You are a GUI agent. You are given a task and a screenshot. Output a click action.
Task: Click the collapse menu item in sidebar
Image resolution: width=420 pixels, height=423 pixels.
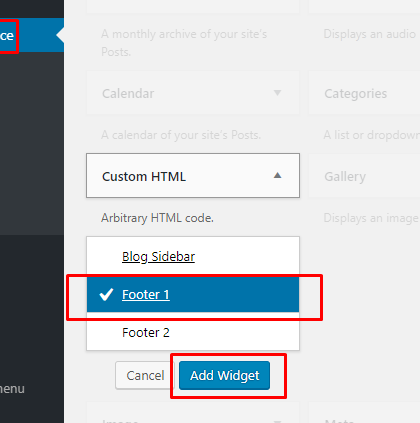point(12,389)
